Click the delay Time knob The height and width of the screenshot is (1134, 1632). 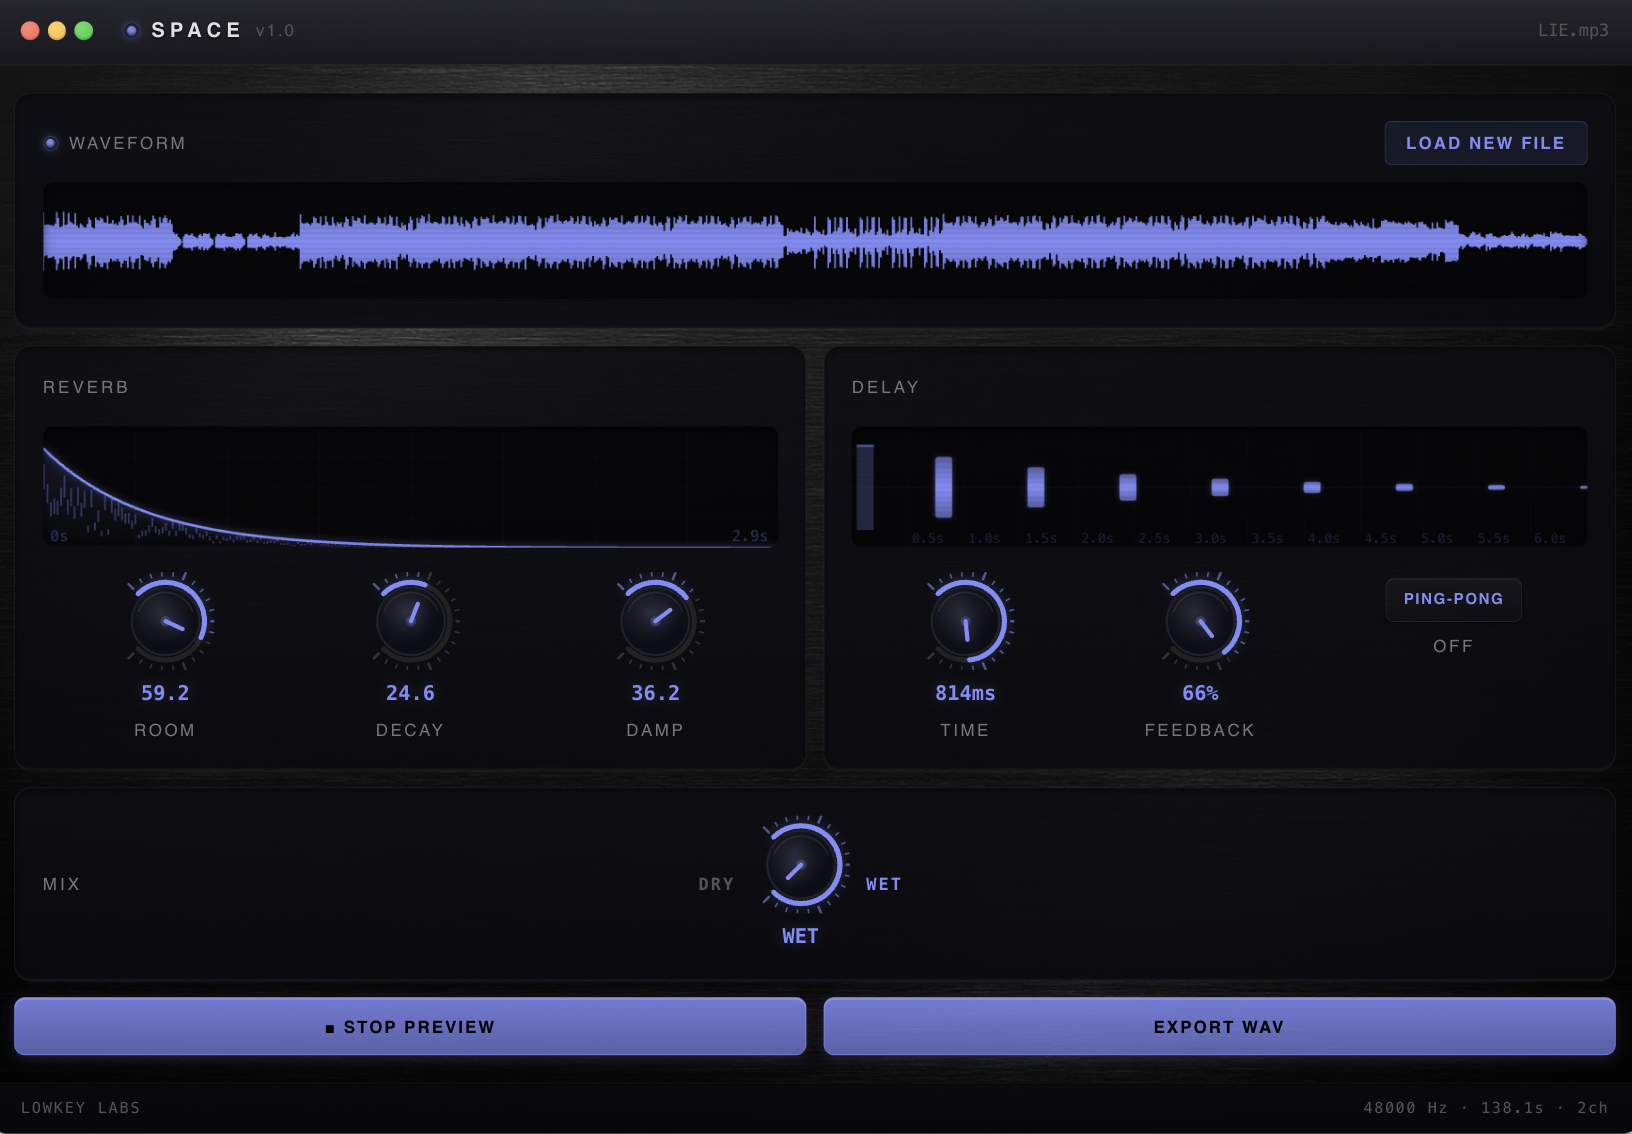[966, 622]
